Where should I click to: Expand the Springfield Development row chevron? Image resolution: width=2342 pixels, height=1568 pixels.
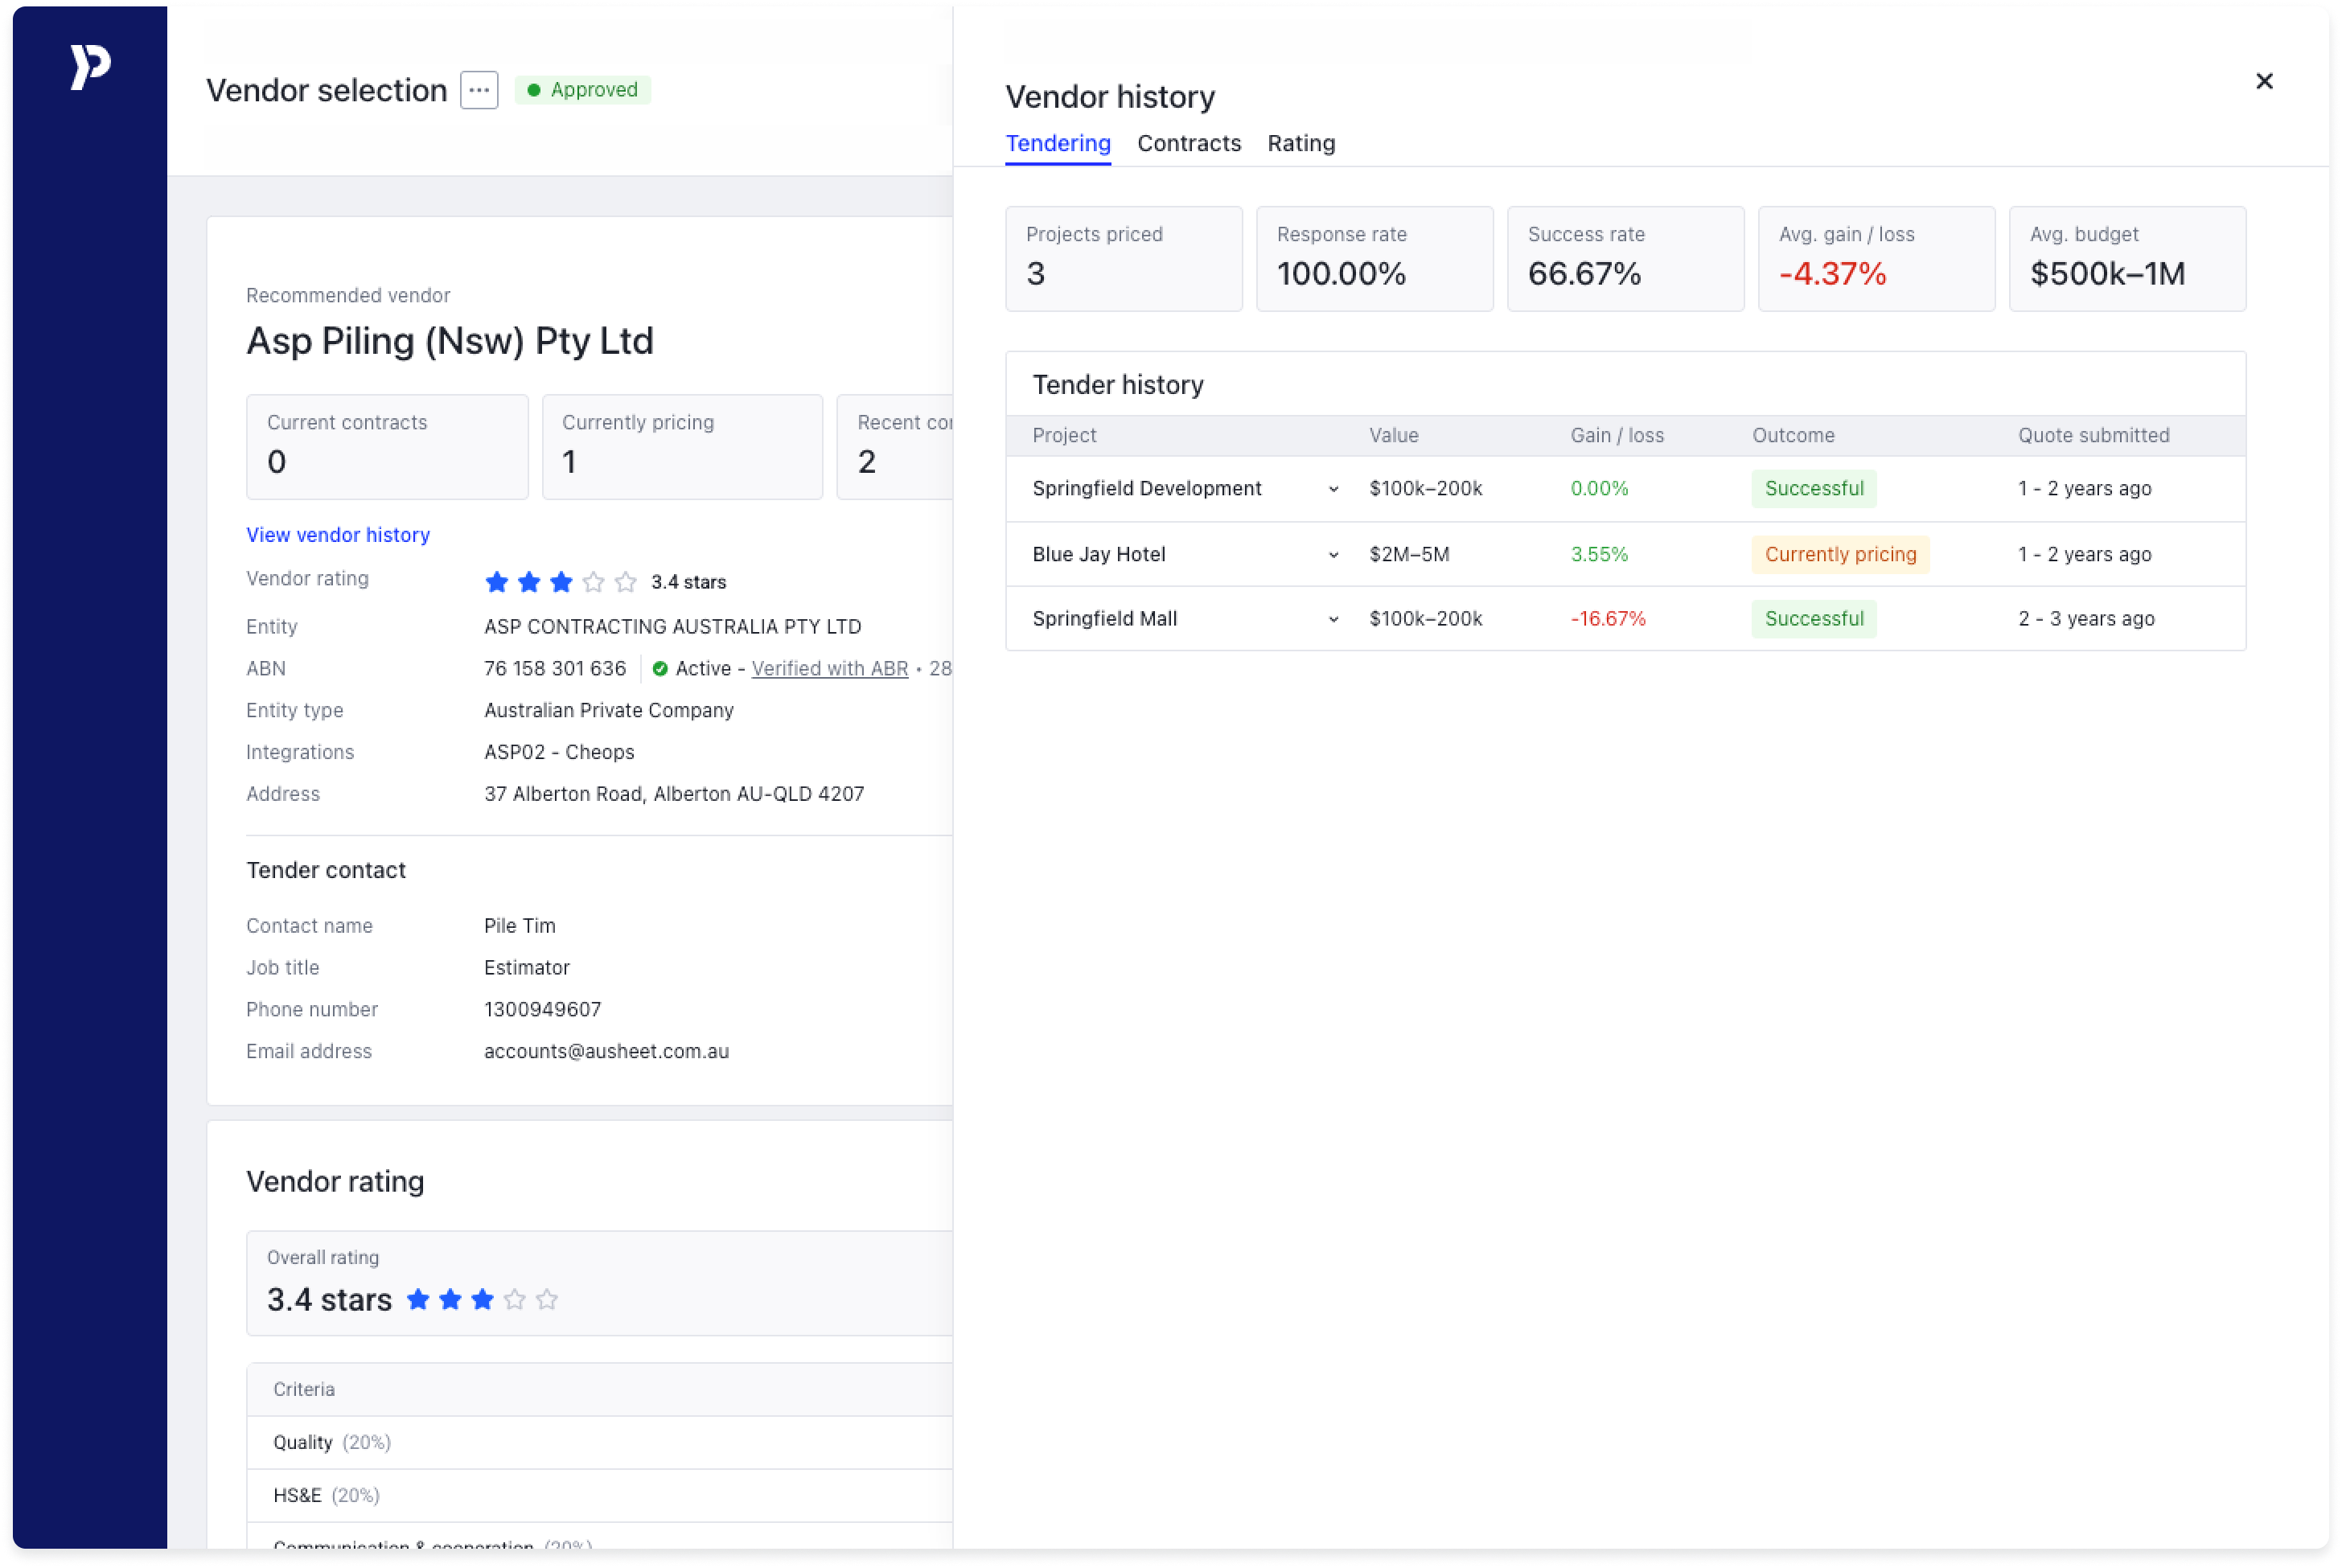pyautogui.click(x=1333, y=489)
